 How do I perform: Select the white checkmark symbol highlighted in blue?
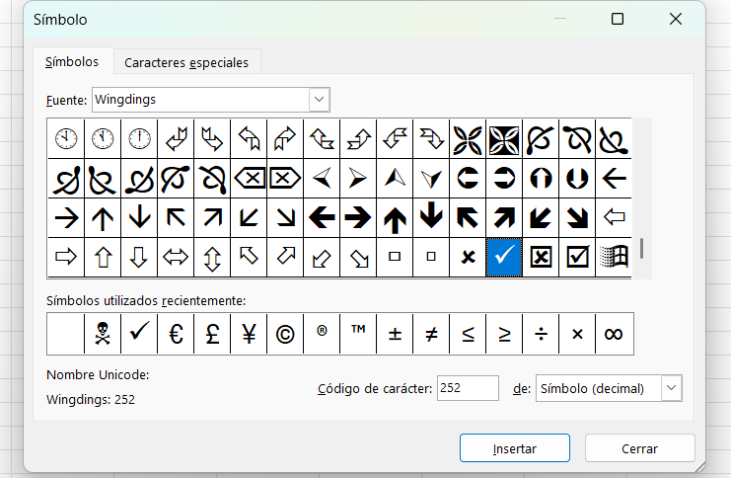504,257
